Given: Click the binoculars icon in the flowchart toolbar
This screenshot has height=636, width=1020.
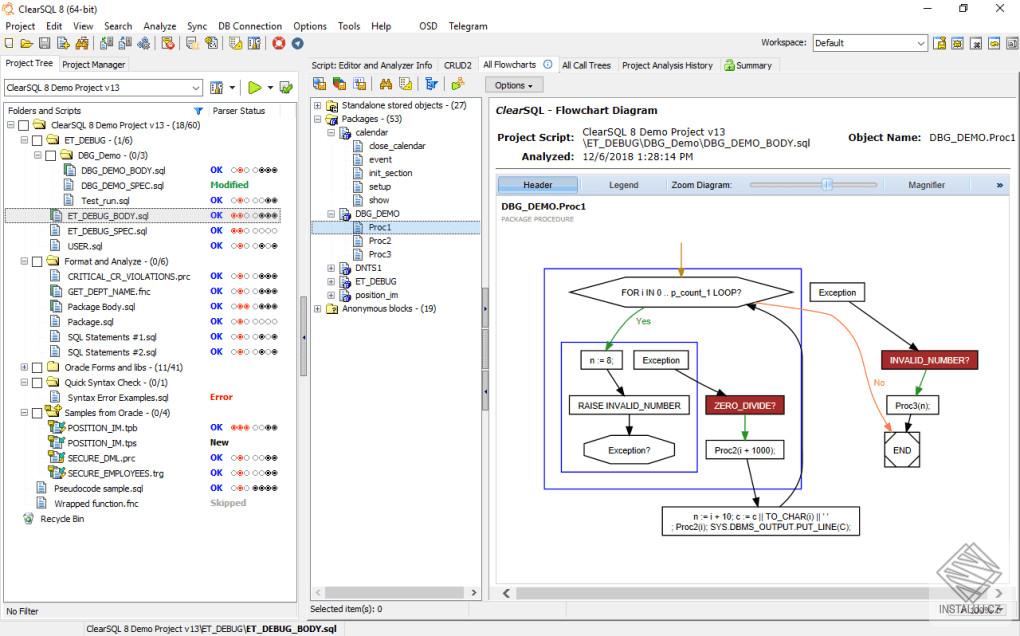Looking at the screenshot, I should coord(386,85).
